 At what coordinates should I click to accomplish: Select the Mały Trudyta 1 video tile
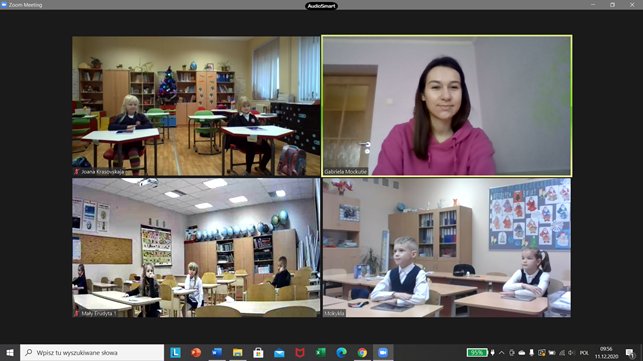(196, 247)
